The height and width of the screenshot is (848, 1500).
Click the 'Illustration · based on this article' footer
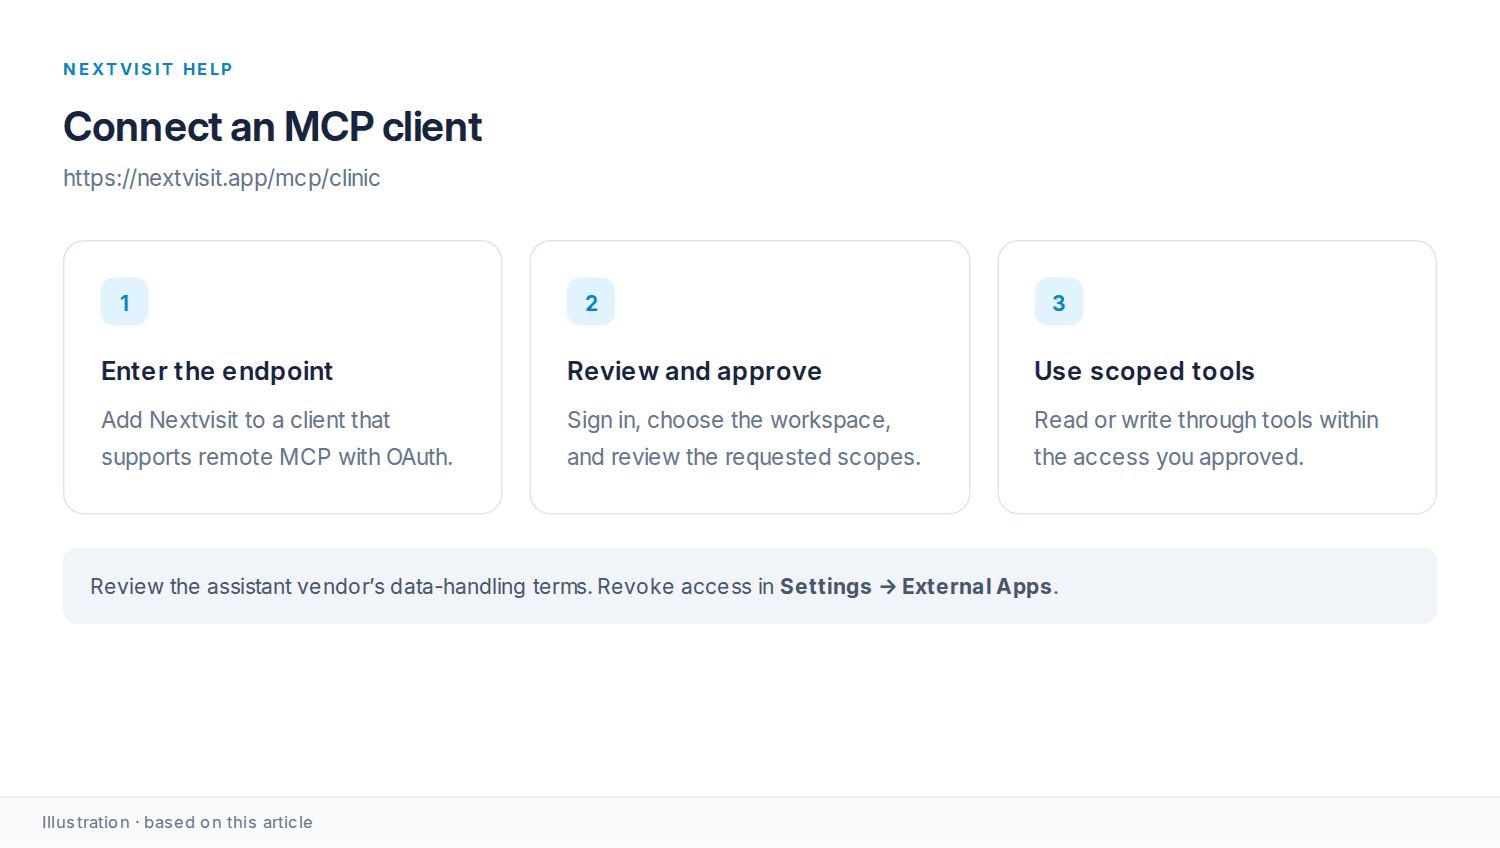pyautogui.click(x=177, y=822)
